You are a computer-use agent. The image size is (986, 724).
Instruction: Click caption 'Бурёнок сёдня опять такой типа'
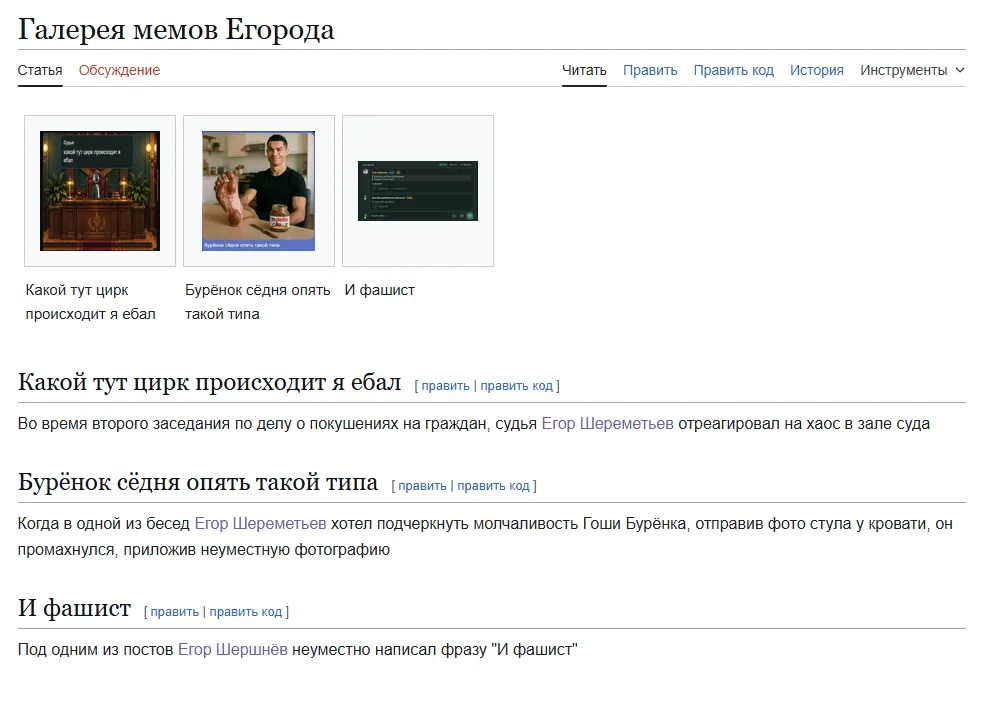coord(258,302)
